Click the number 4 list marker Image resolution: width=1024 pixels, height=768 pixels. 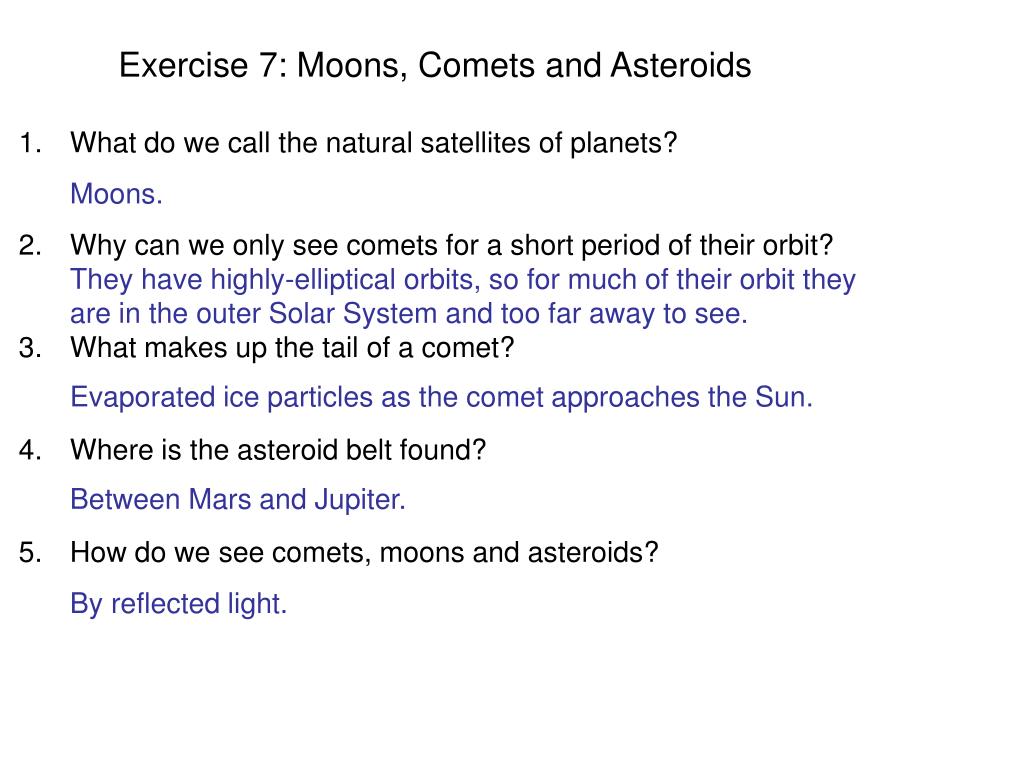30,450
